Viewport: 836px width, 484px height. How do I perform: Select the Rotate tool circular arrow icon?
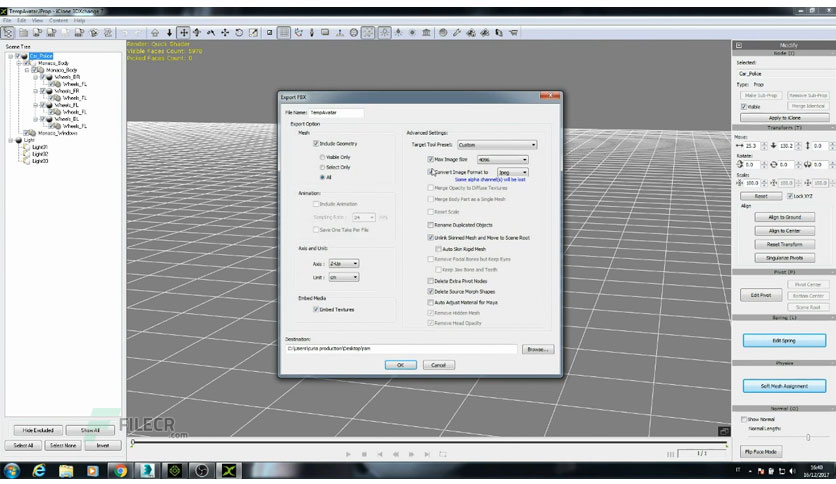239,33
